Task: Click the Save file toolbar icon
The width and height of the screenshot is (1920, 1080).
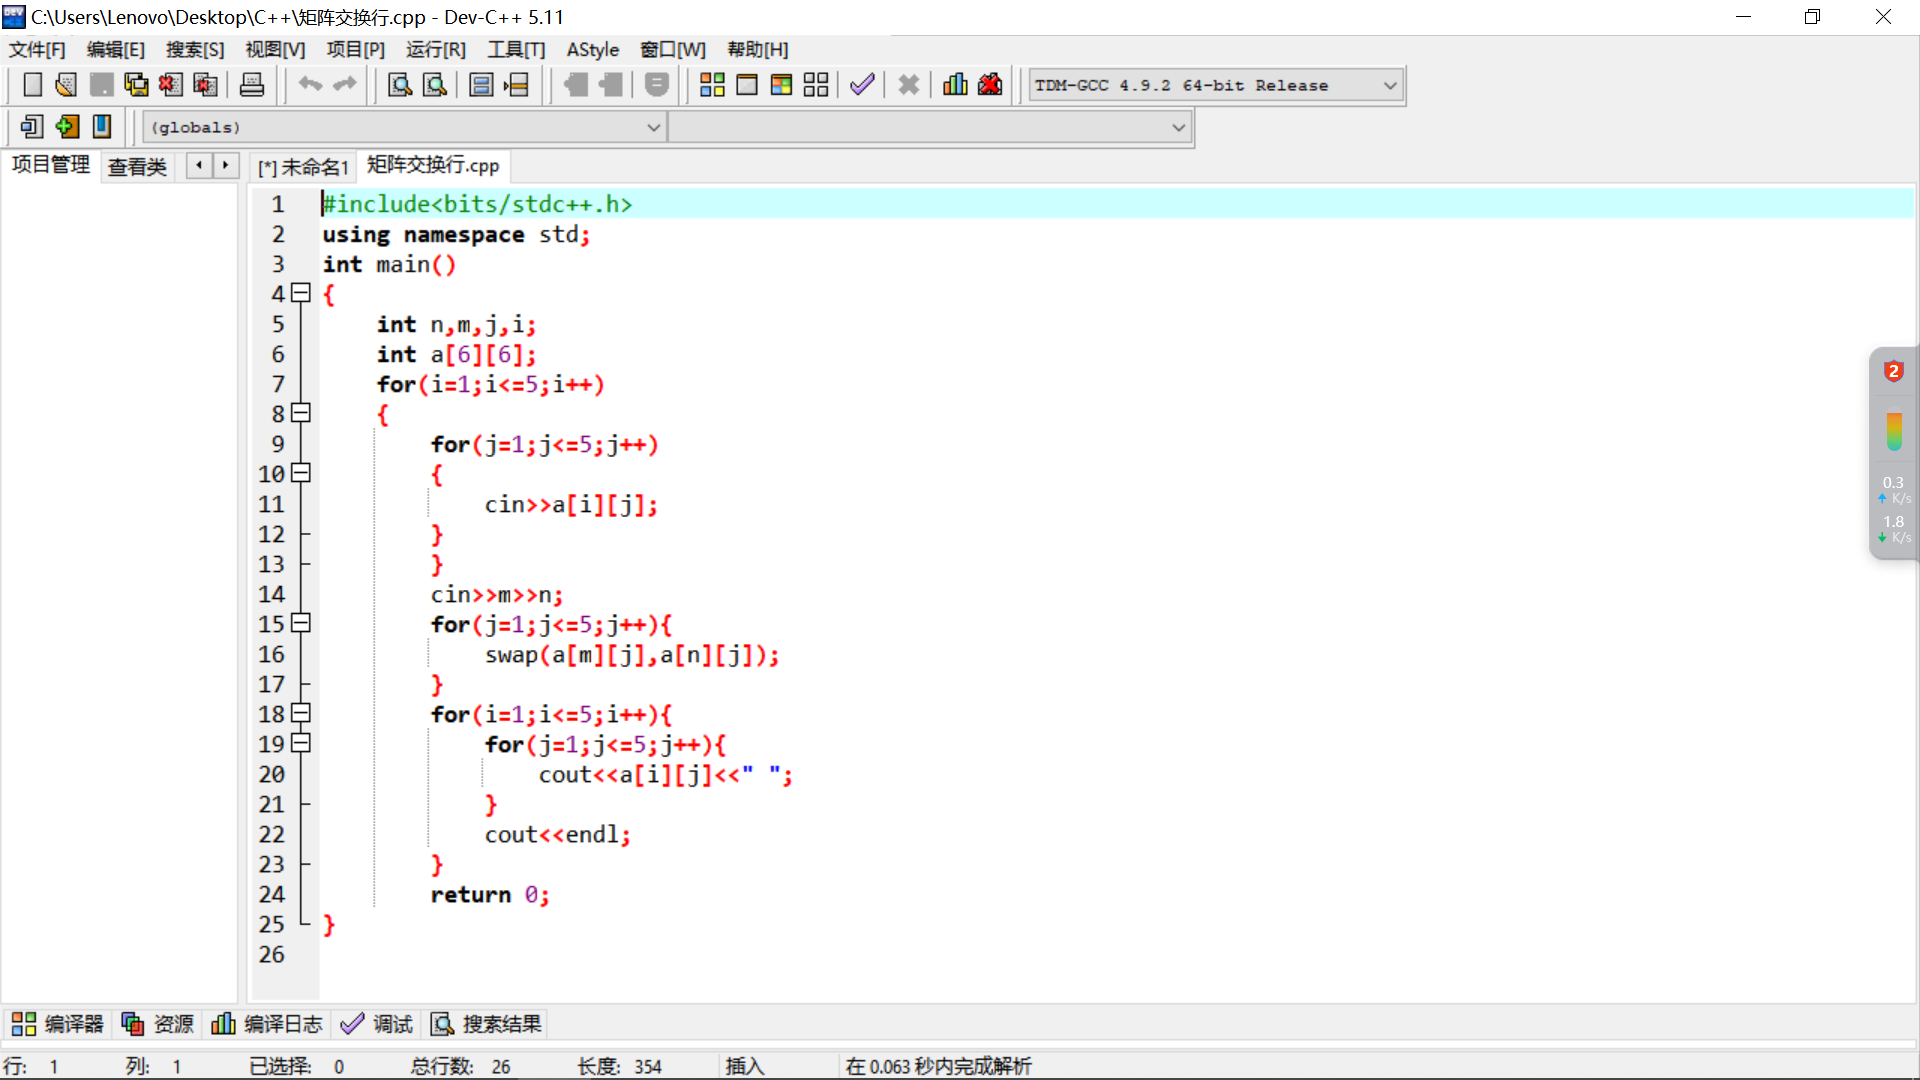Action: point(101,85)
